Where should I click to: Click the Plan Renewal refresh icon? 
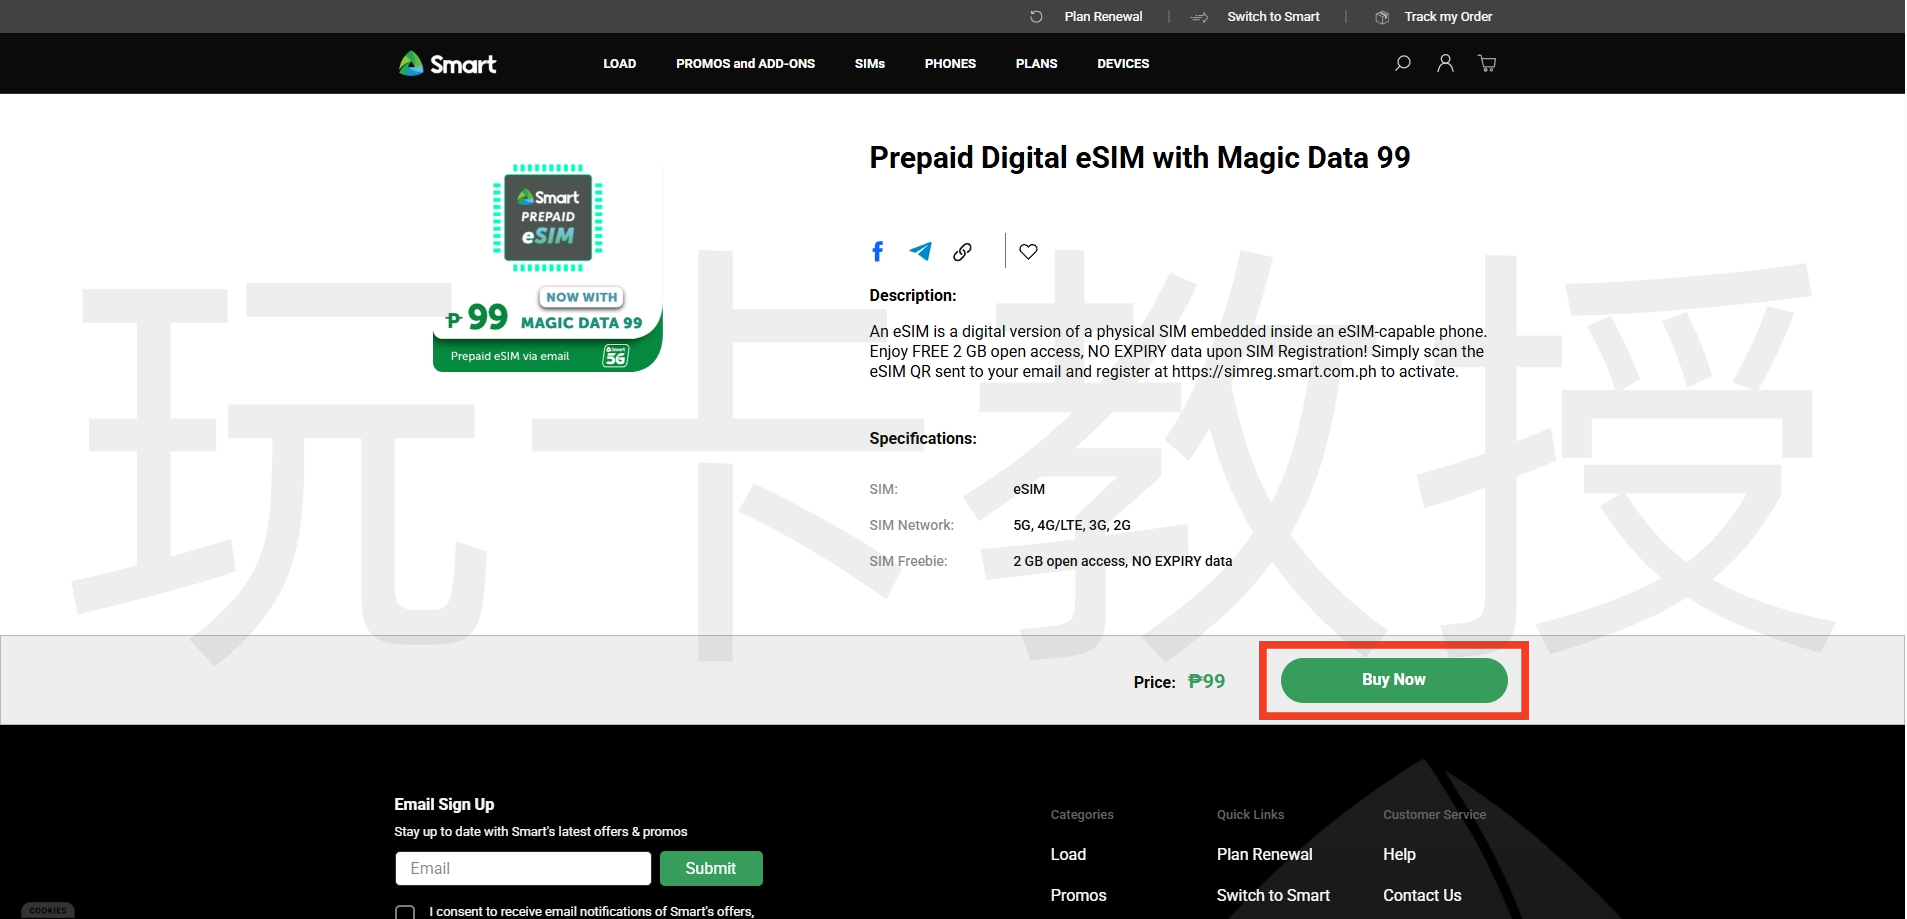click(x=1036, y=17)
